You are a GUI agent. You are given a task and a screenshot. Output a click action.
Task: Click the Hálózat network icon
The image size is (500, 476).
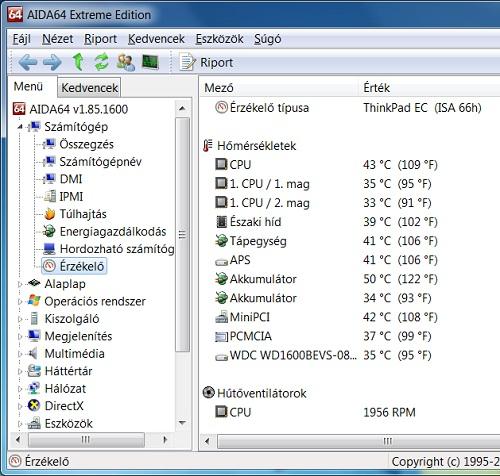point(34,388)
